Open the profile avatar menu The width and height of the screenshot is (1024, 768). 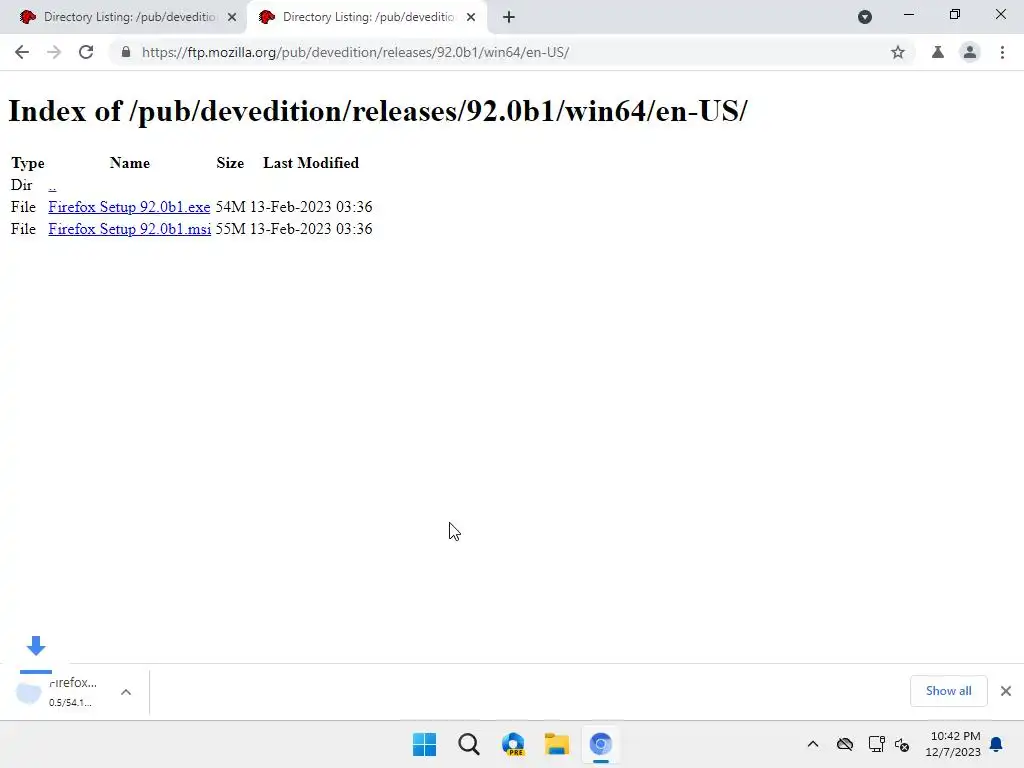(970, 52)
